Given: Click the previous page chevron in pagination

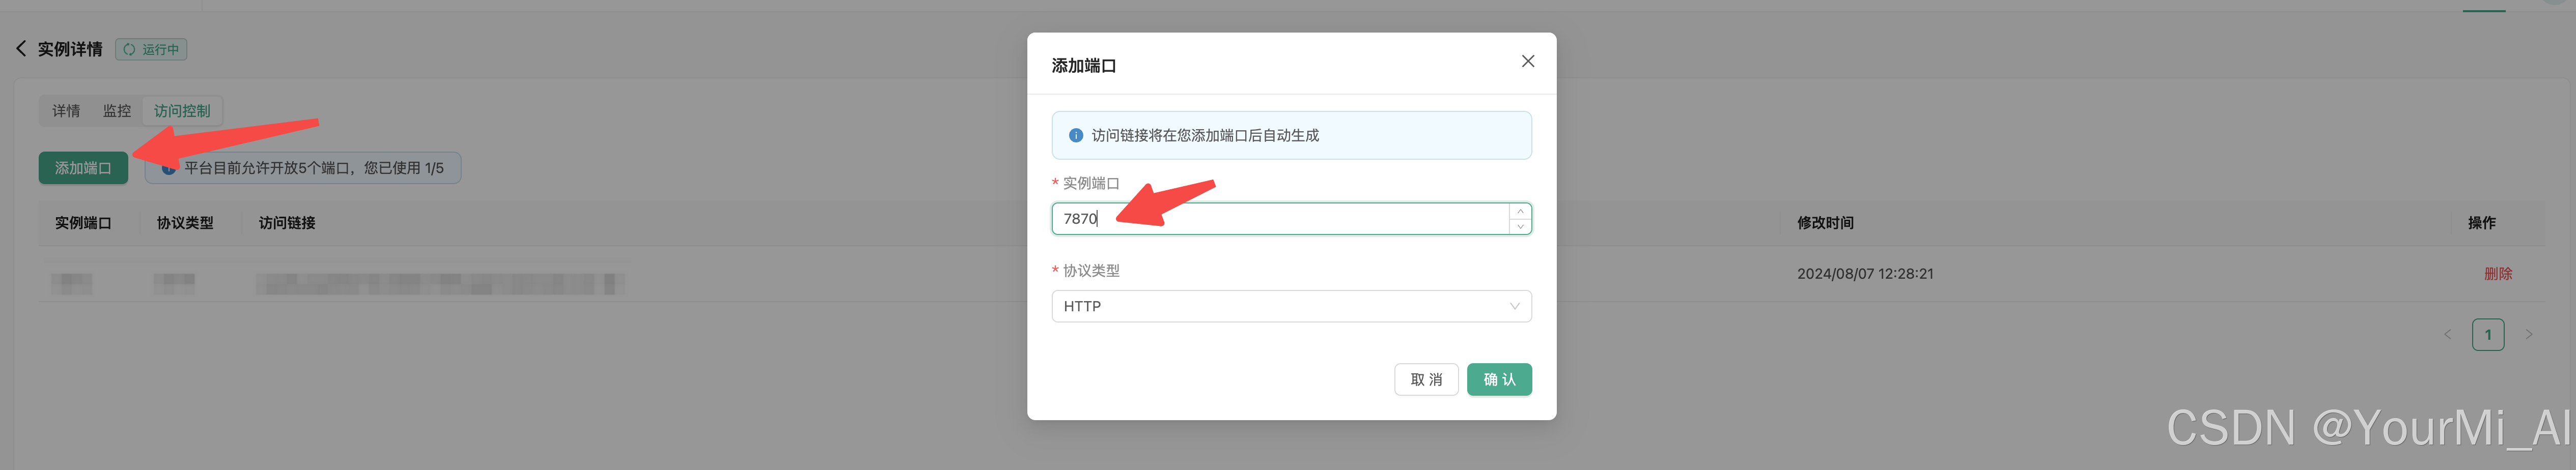Looking at the screenshot, I should pos(2447,334).
